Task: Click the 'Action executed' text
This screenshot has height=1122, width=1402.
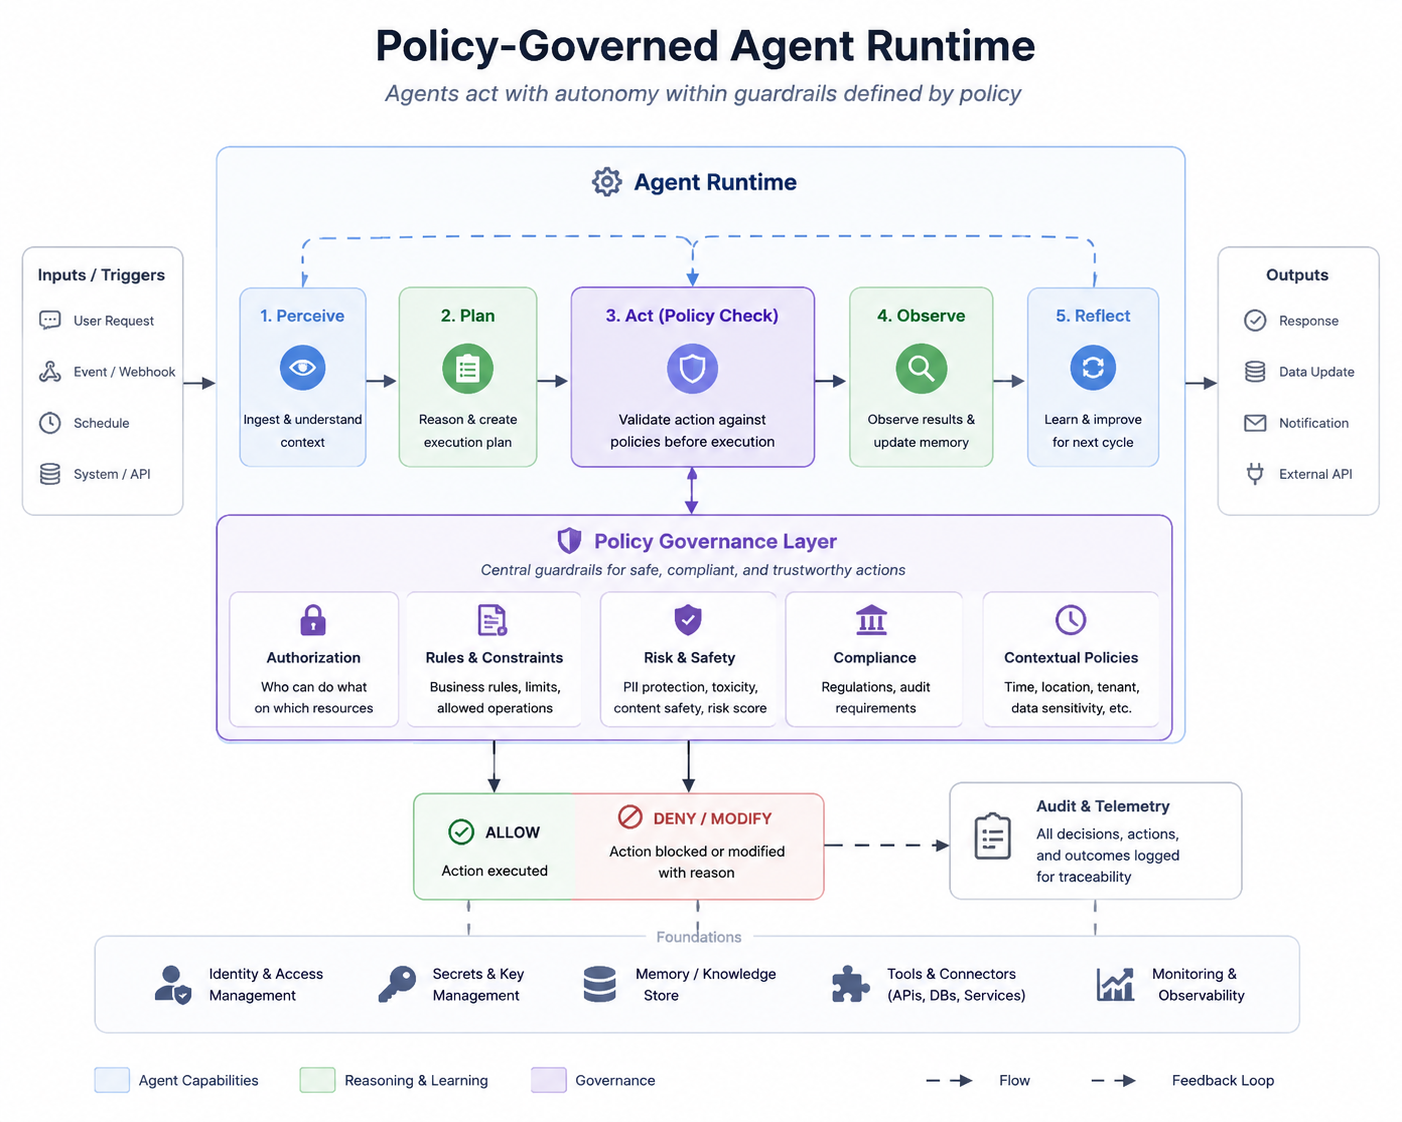Action: 494,871
